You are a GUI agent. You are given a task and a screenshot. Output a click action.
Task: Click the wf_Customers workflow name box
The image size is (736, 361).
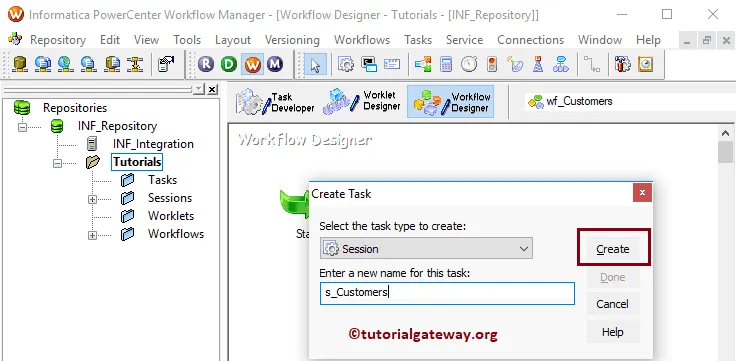coord(630,101)
